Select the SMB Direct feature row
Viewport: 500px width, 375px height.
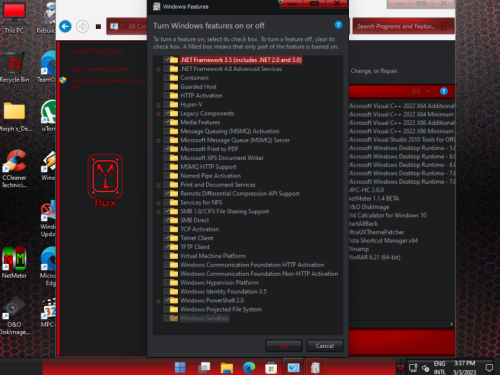(195, 220)
